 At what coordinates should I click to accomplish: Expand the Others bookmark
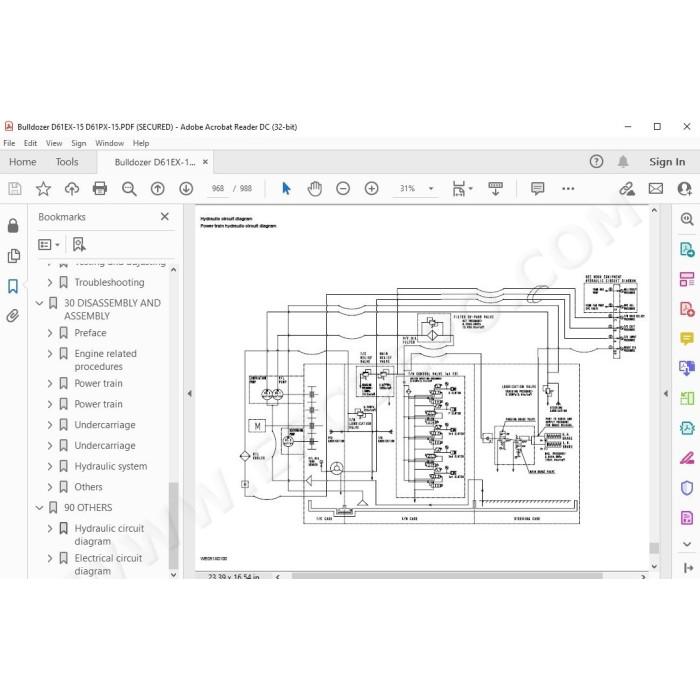[x=50, y=487]
